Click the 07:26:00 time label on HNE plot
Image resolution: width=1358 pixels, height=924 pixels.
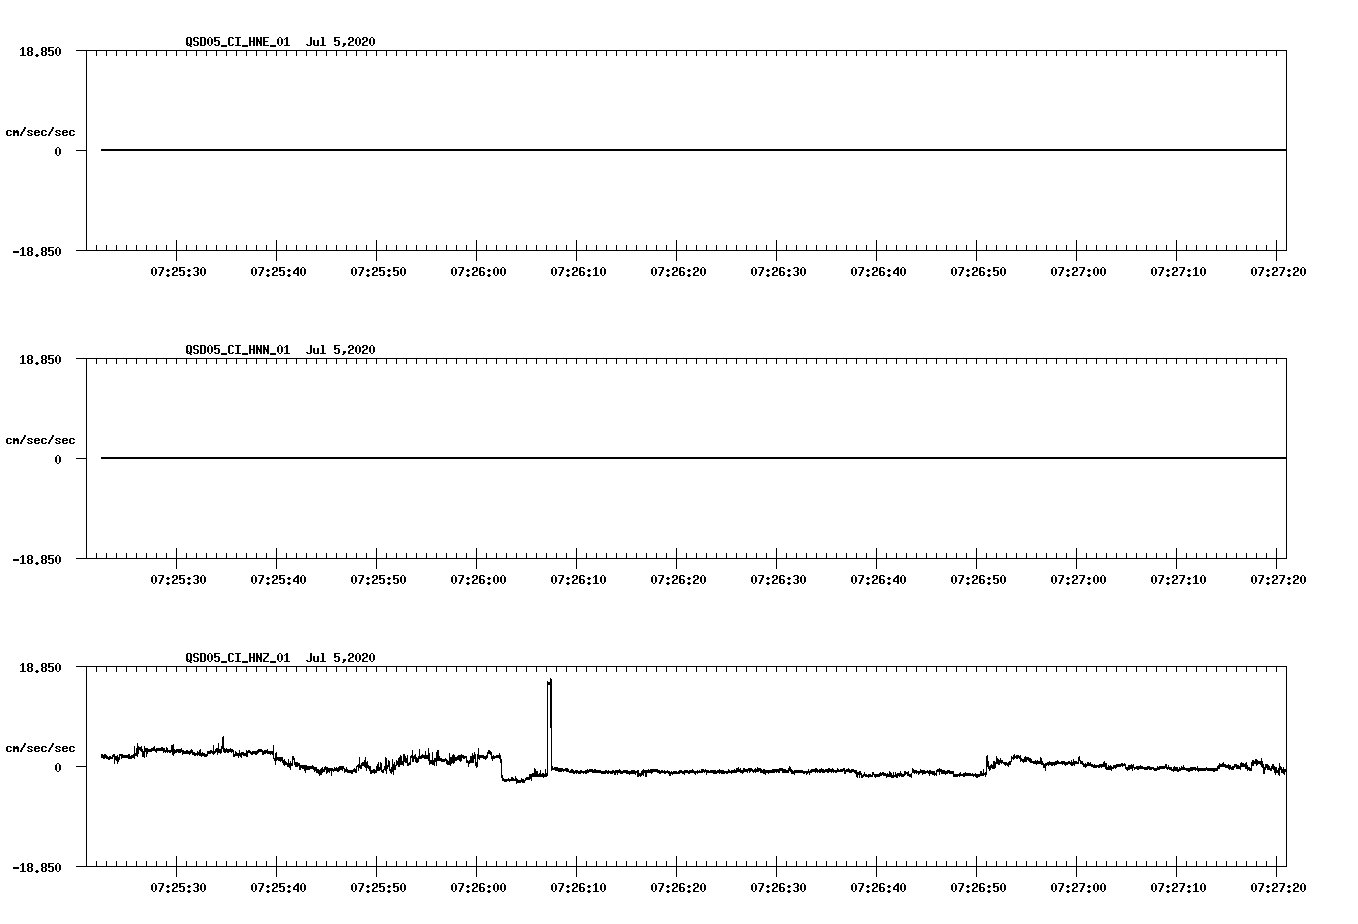[x=478, y=271]
